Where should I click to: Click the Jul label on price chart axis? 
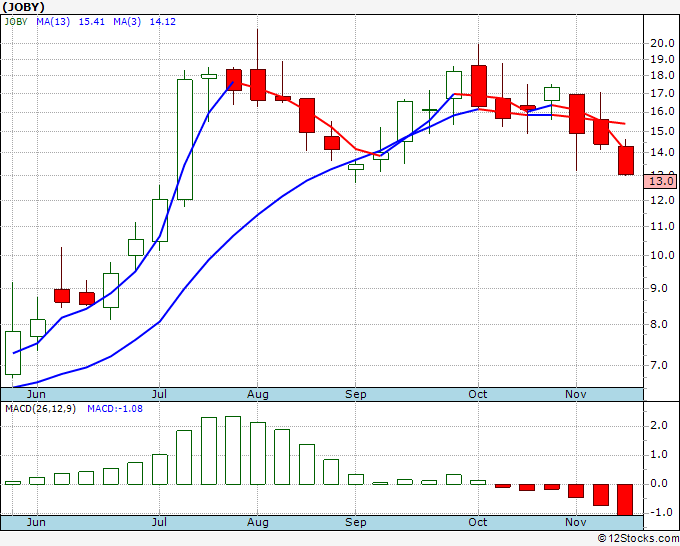pyautogui.click(x=159, y=394)
